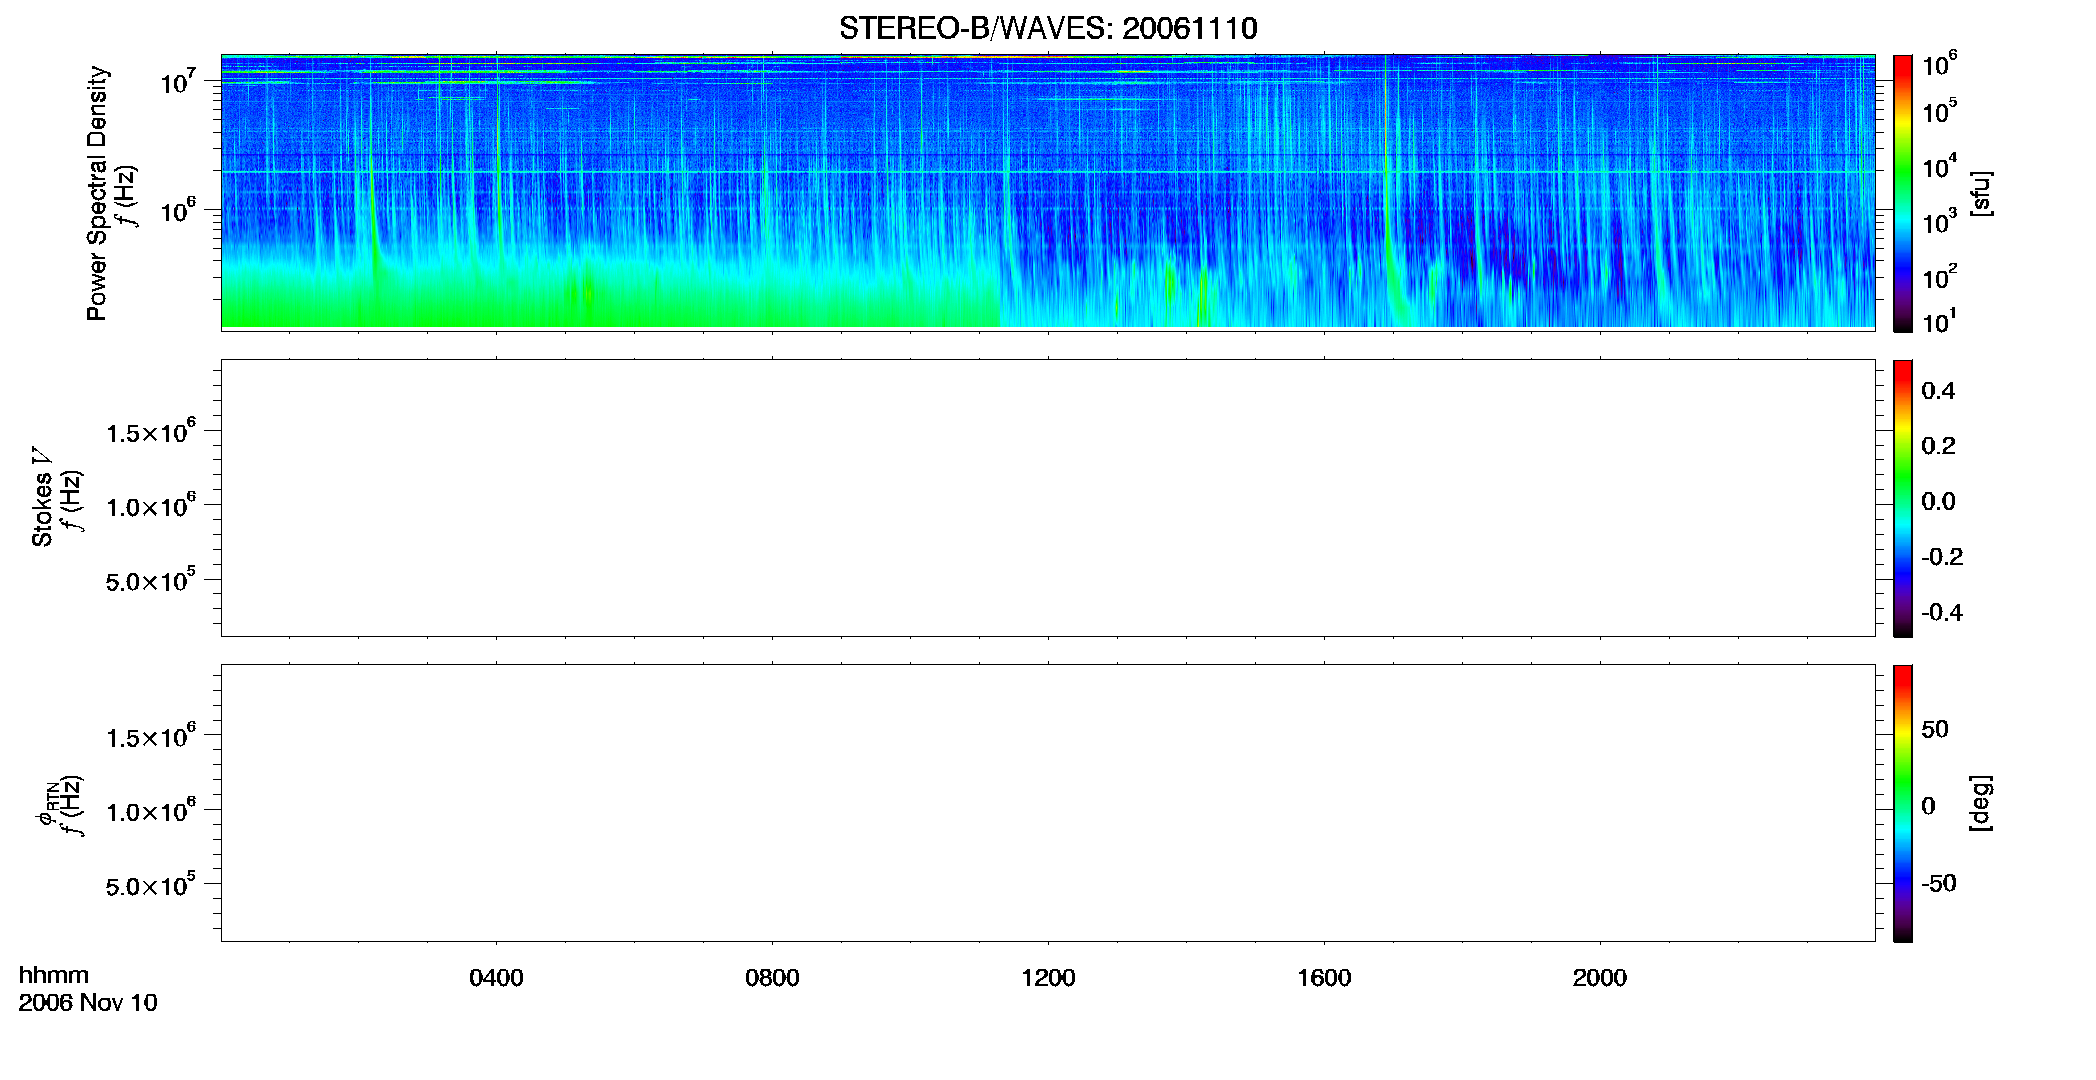Click the 2000 time tick label

coord(1600,978)
